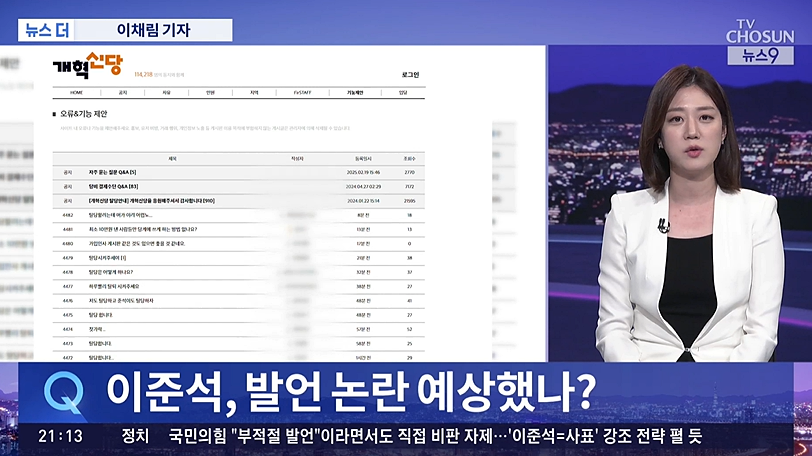Open post number 4480
Viewport: 812px width, 456px height.
click(x=137, y=244)
